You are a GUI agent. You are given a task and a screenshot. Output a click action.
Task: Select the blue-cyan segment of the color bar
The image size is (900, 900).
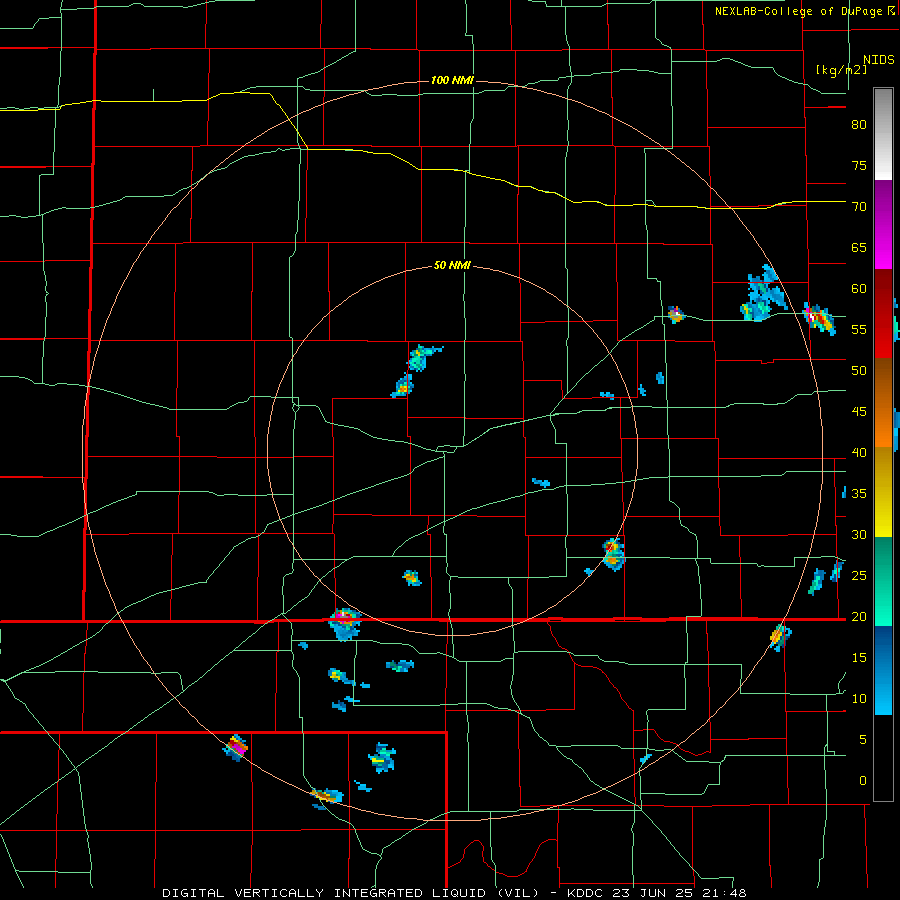(x=883, y=670)
